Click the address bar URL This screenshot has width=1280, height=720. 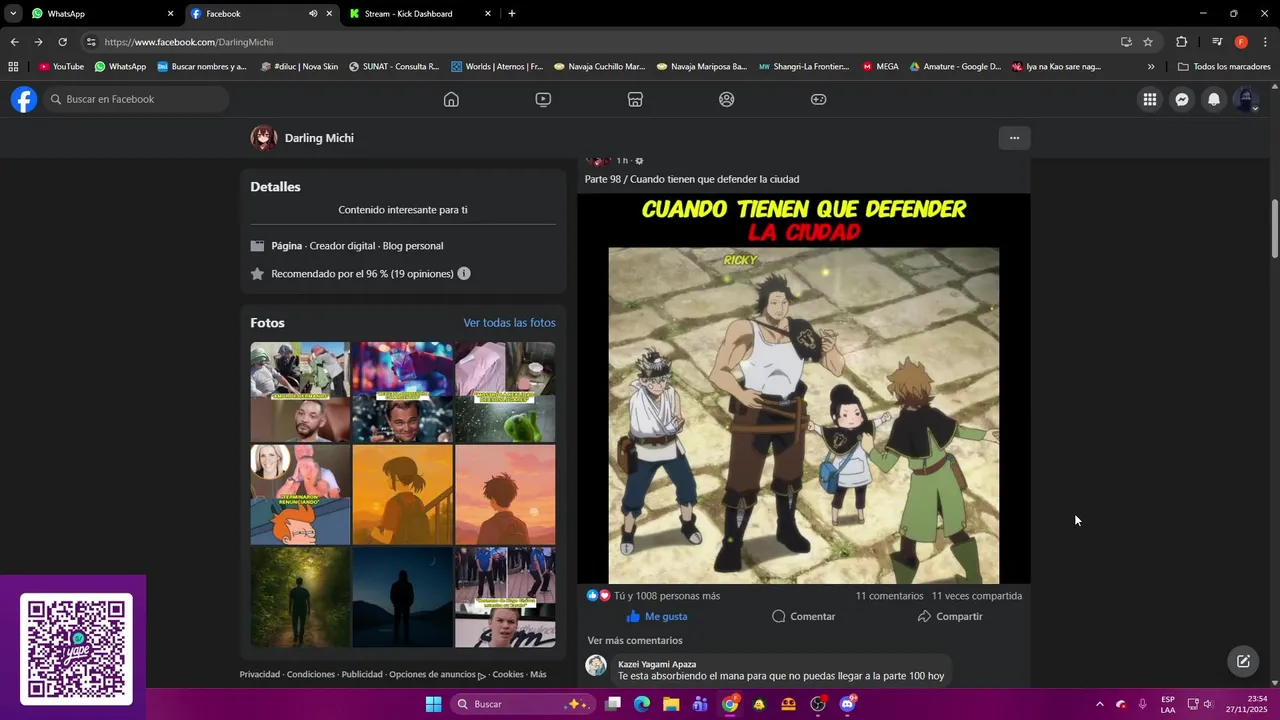pos(188,42)
